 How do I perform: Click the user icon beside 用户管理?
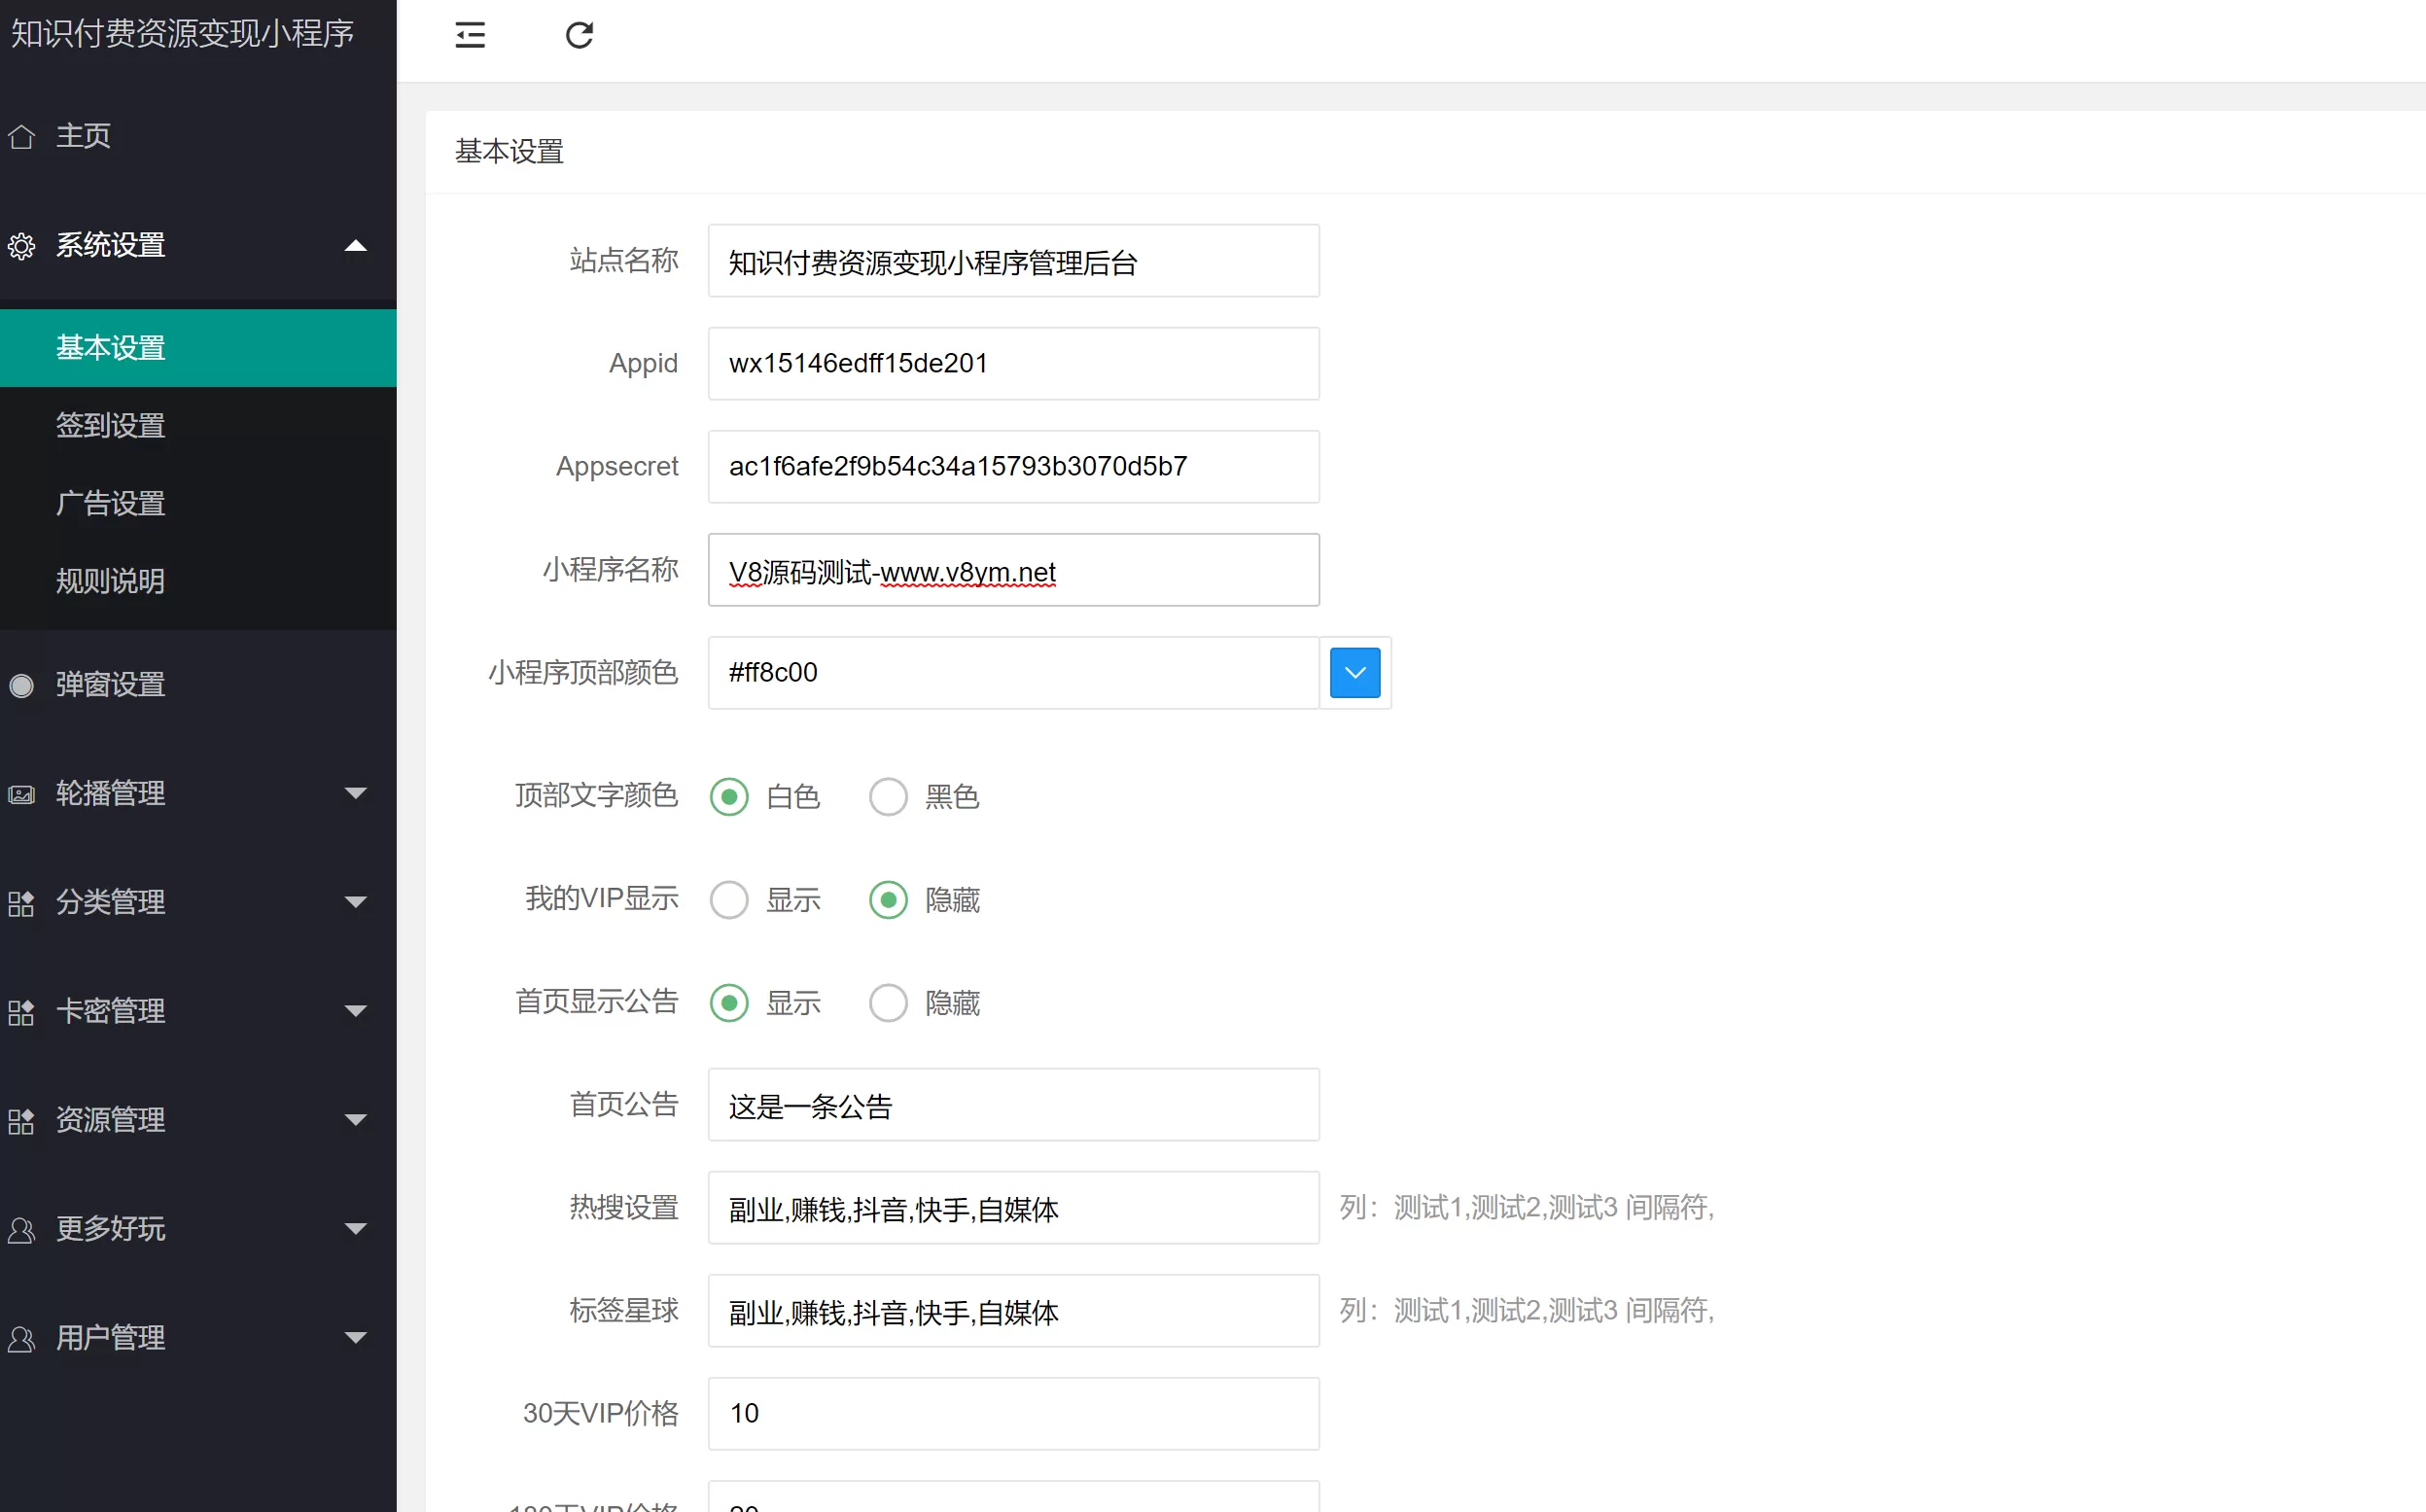coord(22,1338)
